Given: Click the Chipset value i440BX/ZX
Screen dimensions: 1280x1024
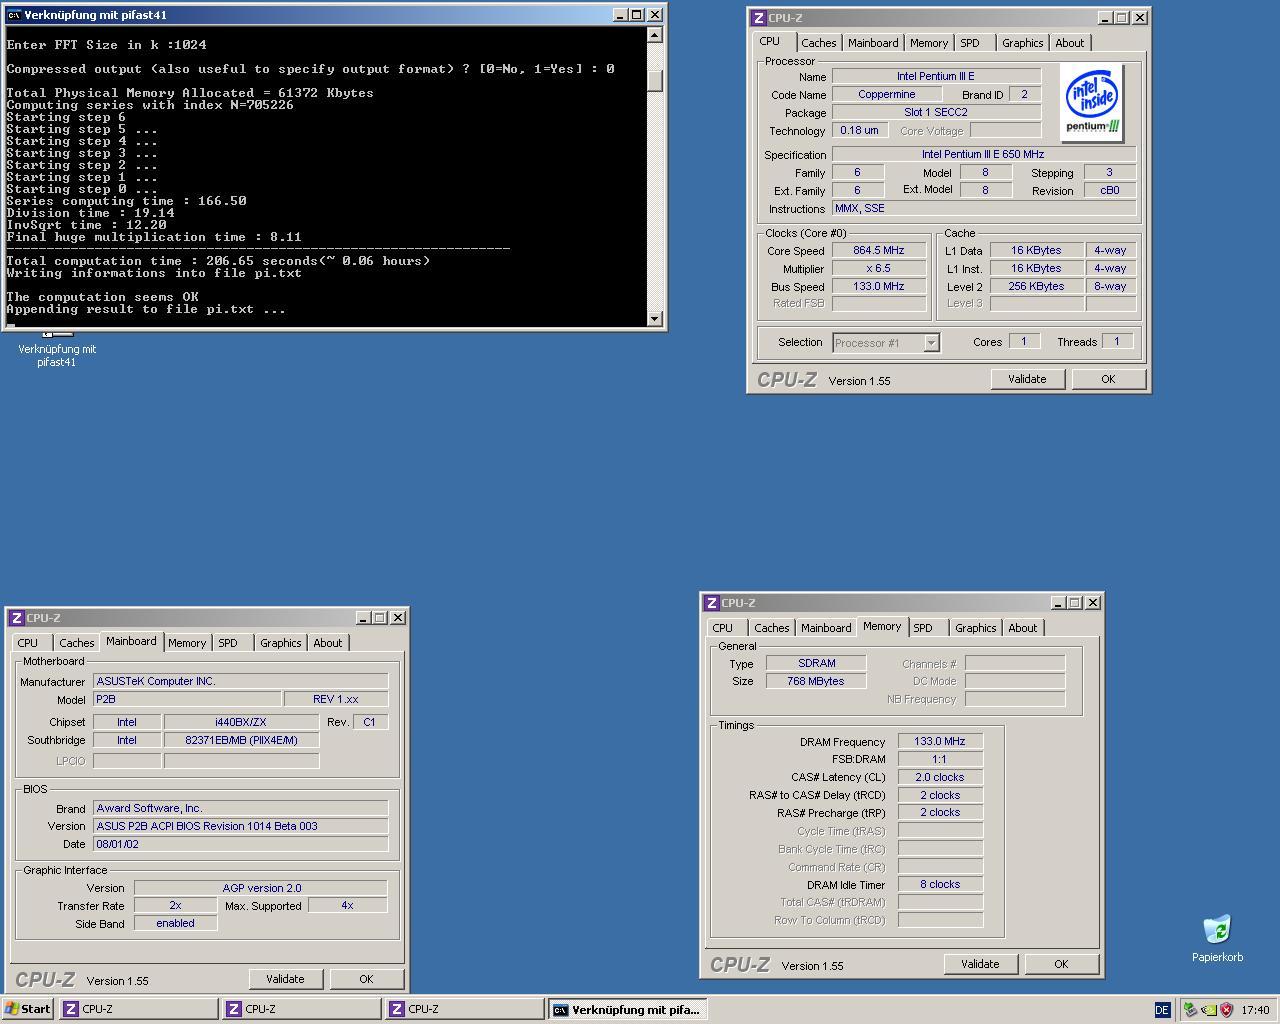Looking at the screenshot, I should 240,722.
